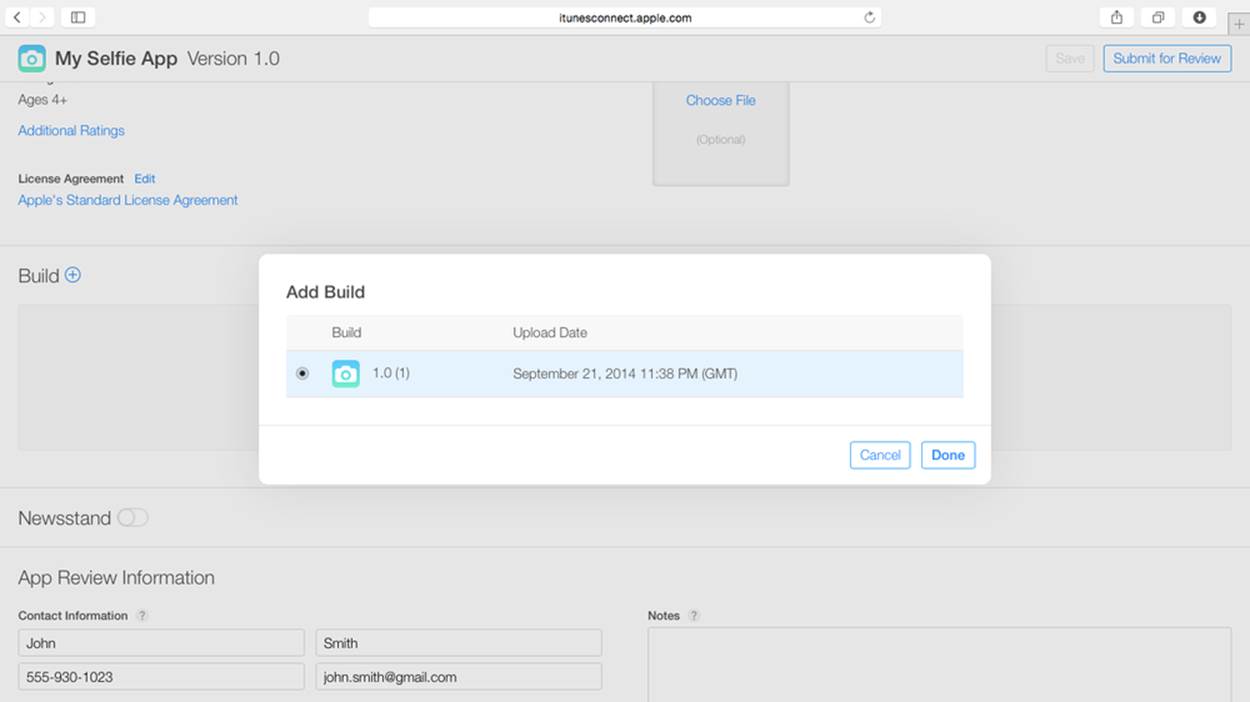
Task: Click the Newsstand label
Action: 64,518
